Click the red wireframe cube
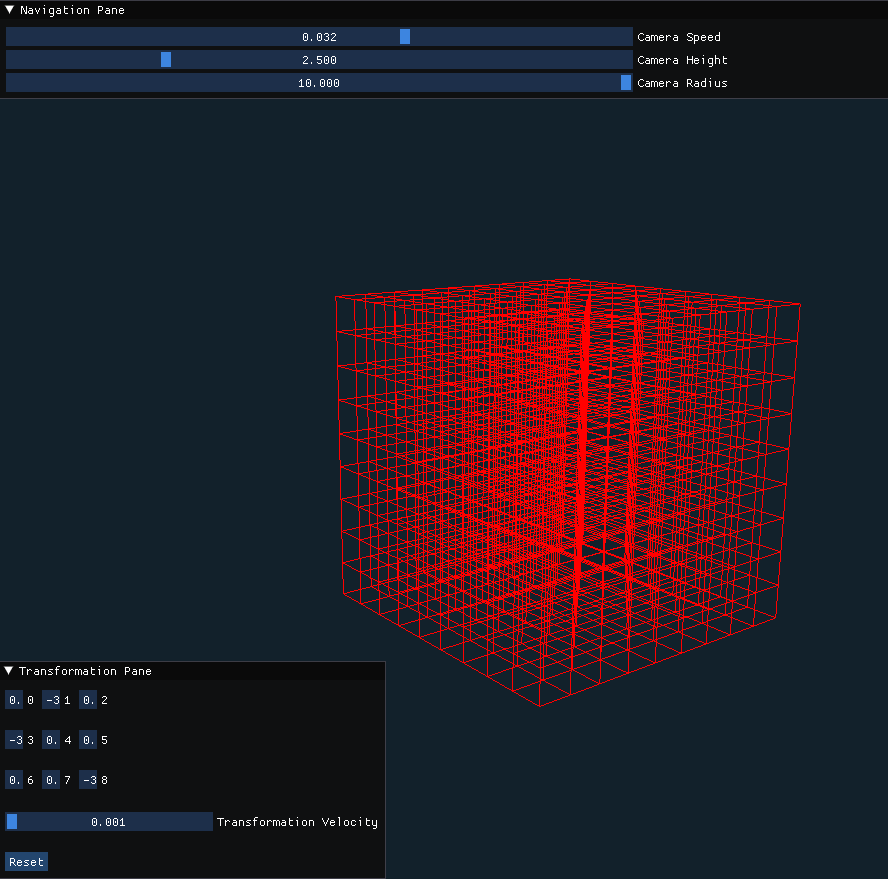Screen dimensions: 888x879 [566, 492]
